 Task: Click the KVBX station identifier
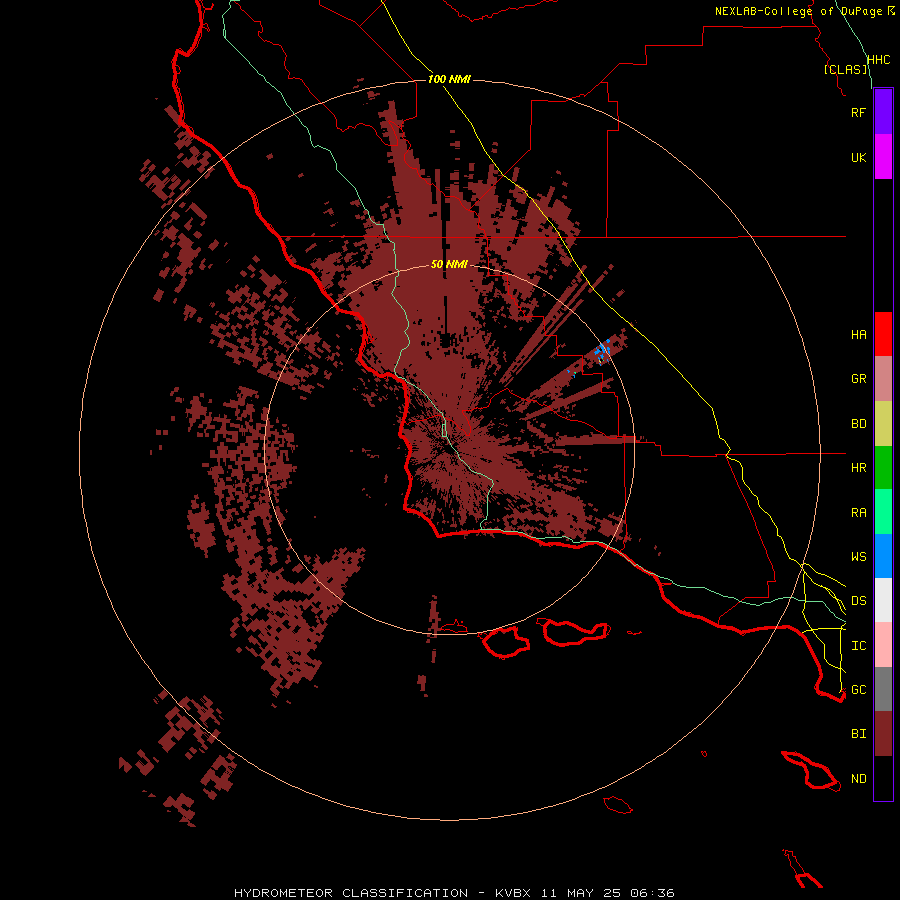(513, 893)
